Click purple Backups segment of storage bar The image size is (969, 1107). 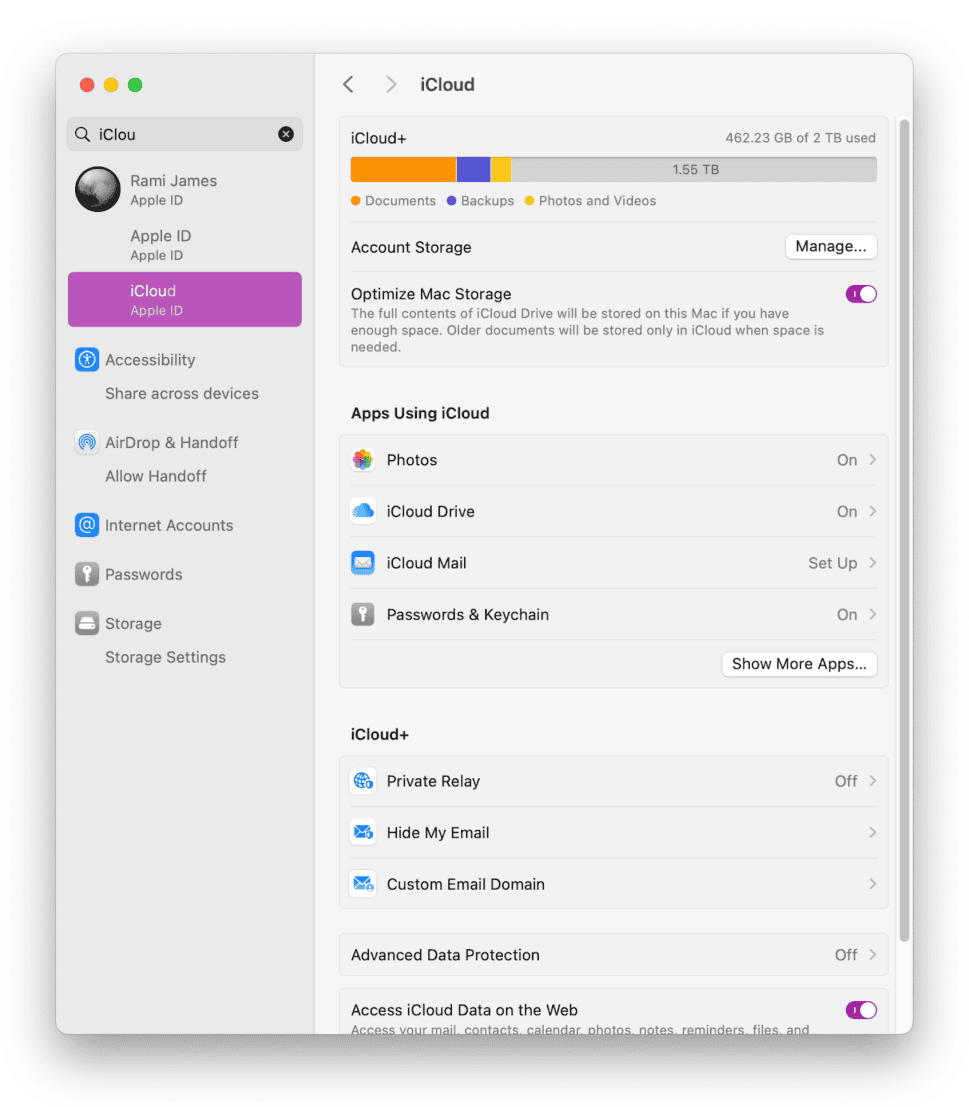474,169
